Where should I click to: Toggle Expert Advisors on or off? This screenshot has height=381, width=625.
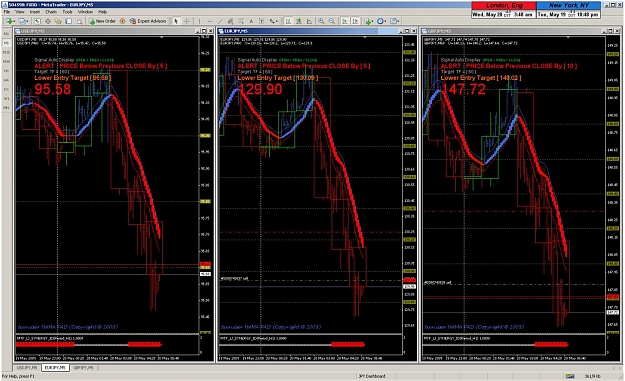[x=148, y=21]
